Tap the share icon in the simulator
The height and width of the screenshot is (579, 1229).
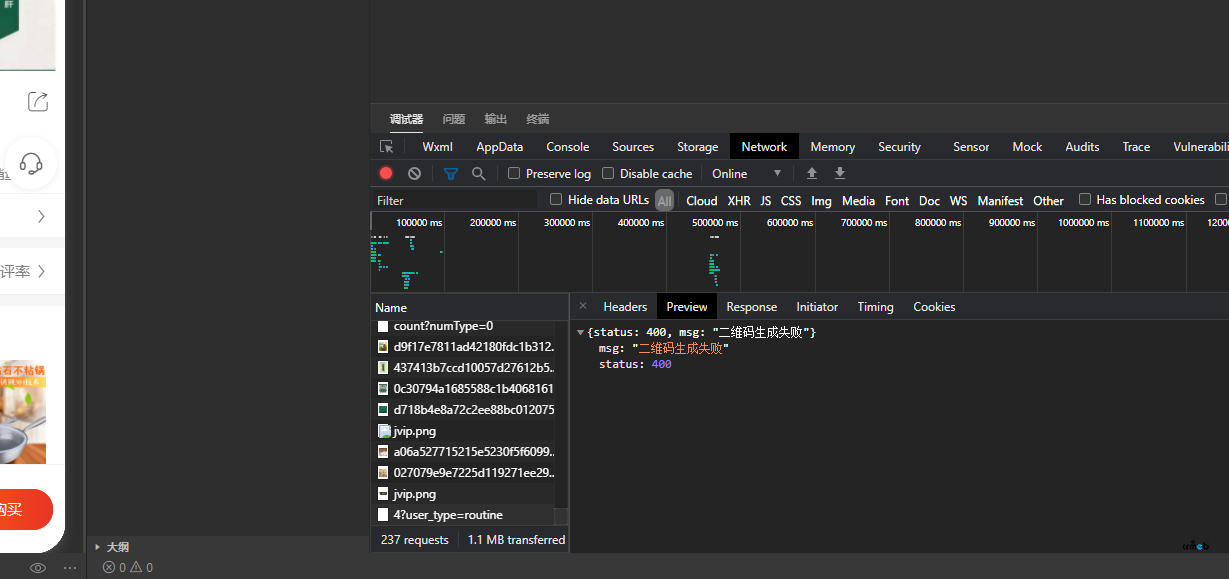pos(38,101)
